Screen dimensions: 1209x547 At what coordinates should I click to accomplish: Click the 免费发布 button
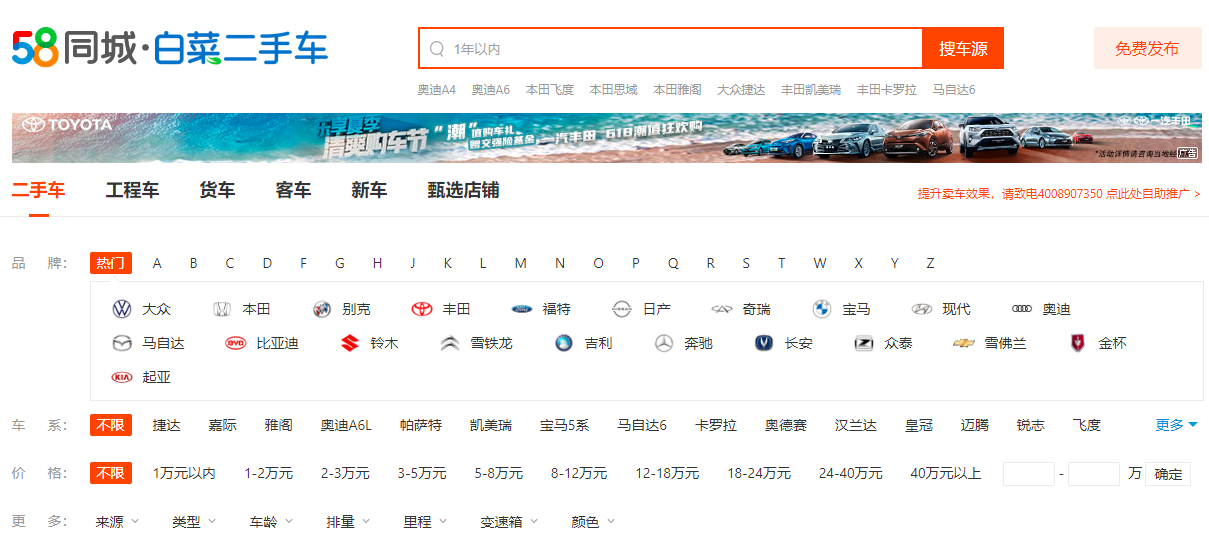coord(1147,48)
